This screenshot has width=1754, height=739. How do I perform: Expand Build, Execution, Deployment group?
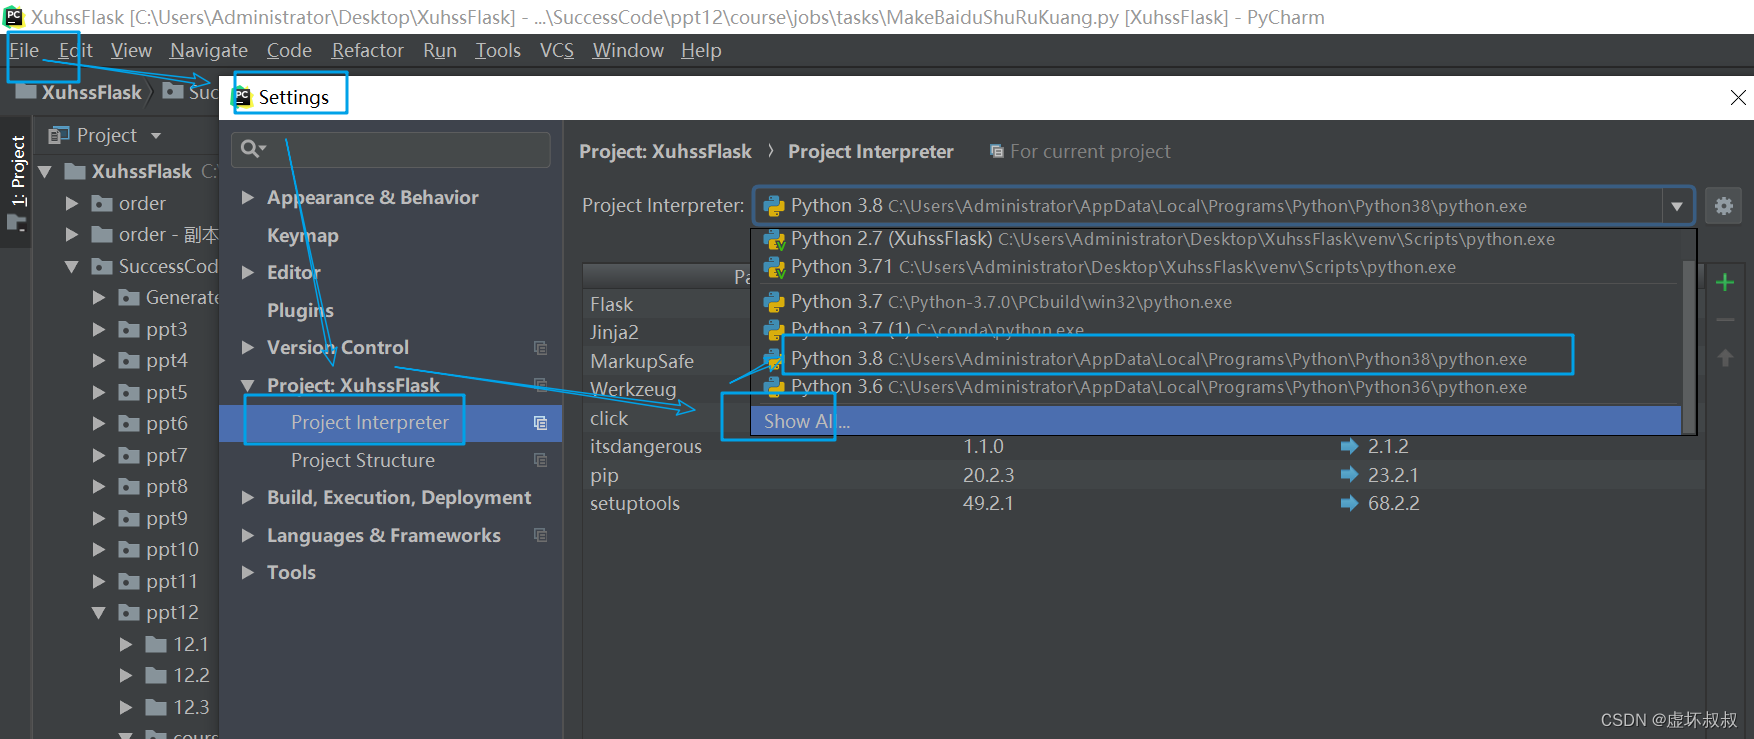coord(247,497)
